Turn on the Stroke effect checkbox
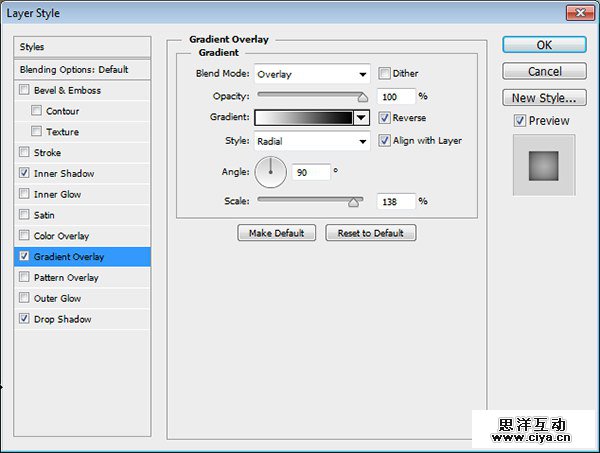 click(24, 153)
